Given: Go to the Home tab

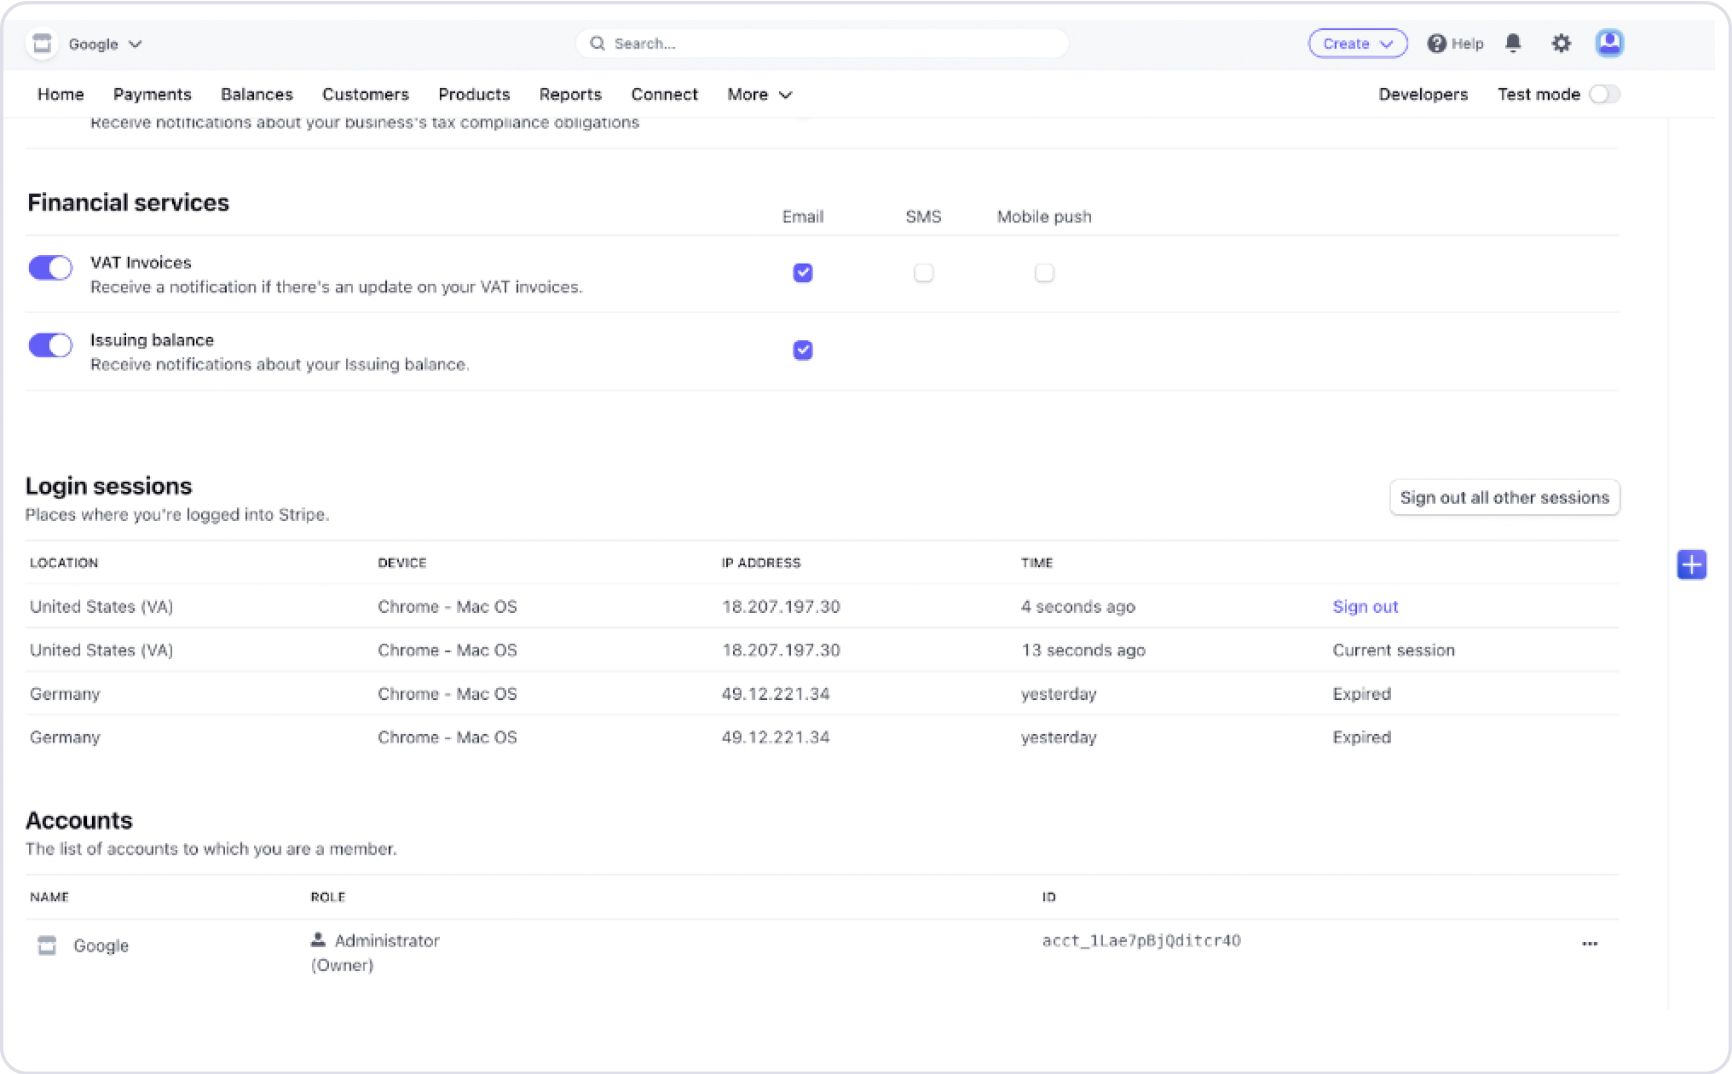Looking at the screenshot, I should tap(61, 94).
